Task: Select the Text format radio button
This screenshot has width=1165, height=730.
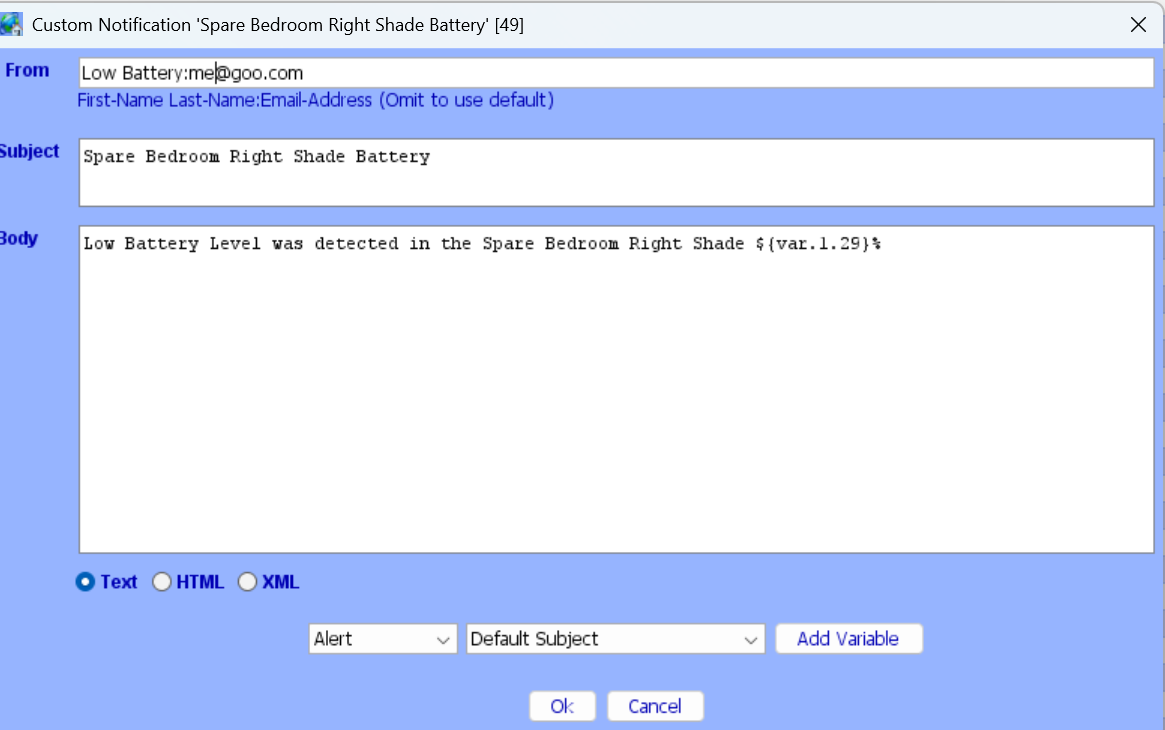Action: 85,581
